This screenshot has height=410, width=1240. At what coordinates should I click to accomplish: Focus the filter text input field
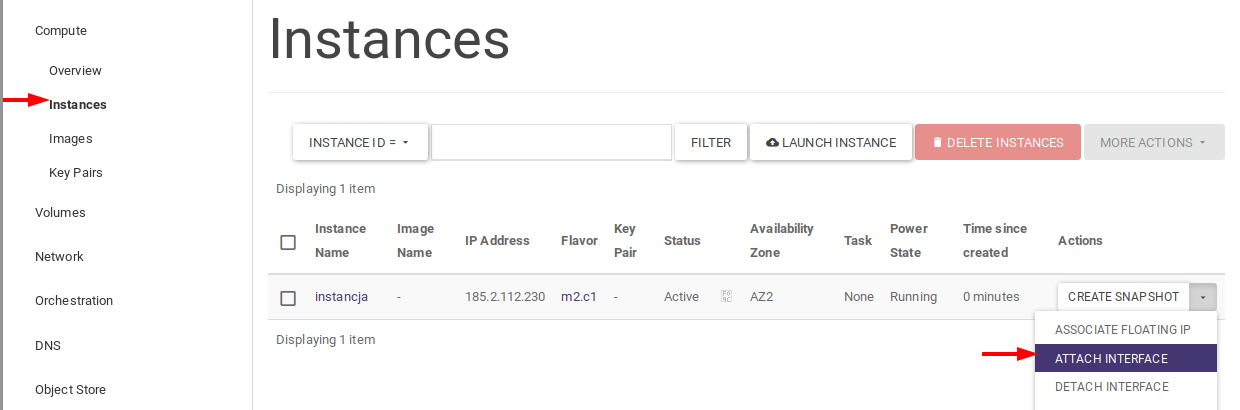[551, 142]
